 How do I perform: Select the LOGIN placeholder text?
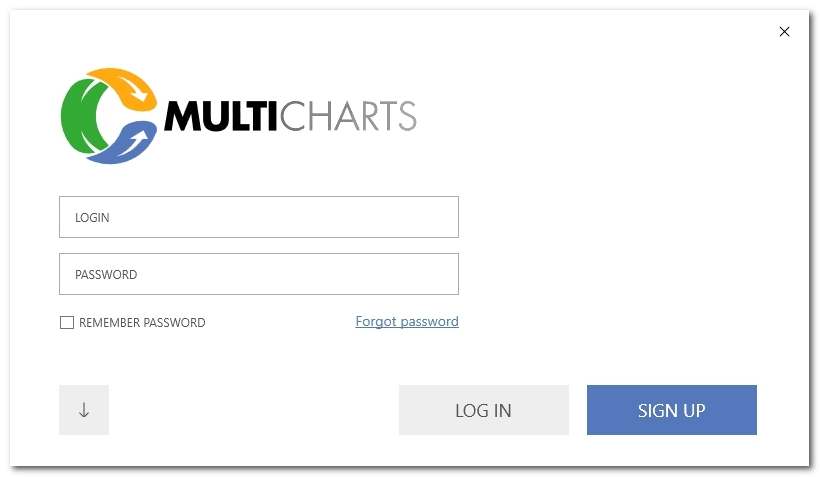pos(92,218)
